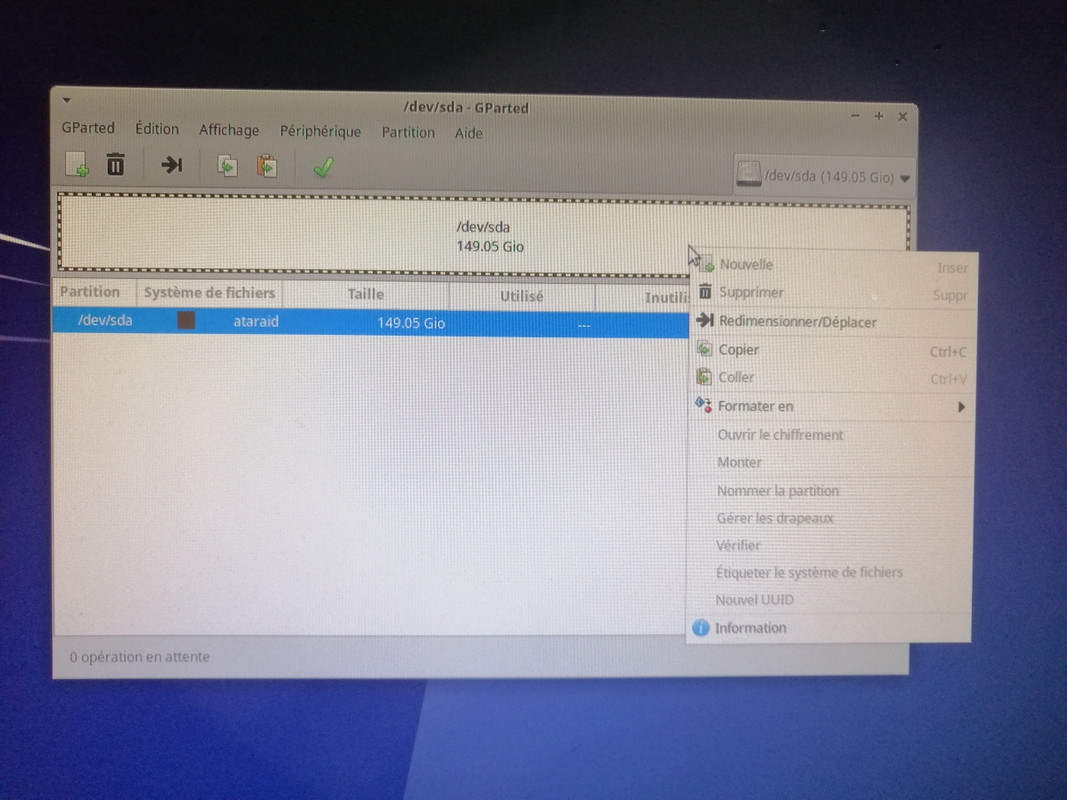Image resolution: width=1067 pixels, height=800 pixels.
Task: Click the Coller icon in context menu
Action: click(704, 376)
